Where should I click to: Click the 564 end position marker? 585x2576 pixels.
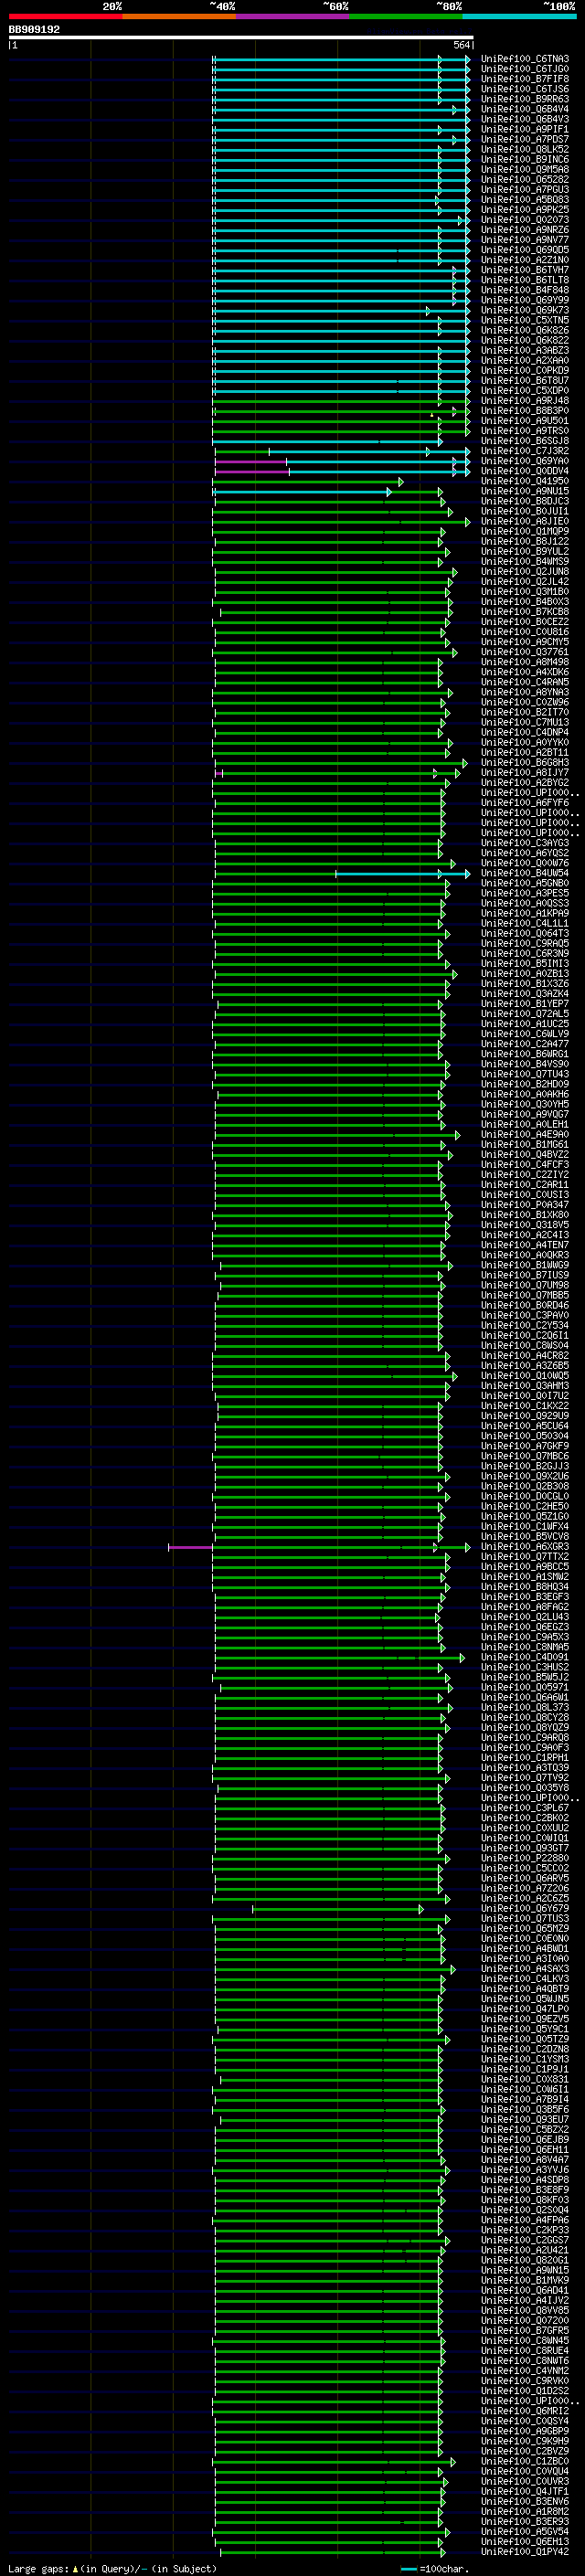coord(461,45)
